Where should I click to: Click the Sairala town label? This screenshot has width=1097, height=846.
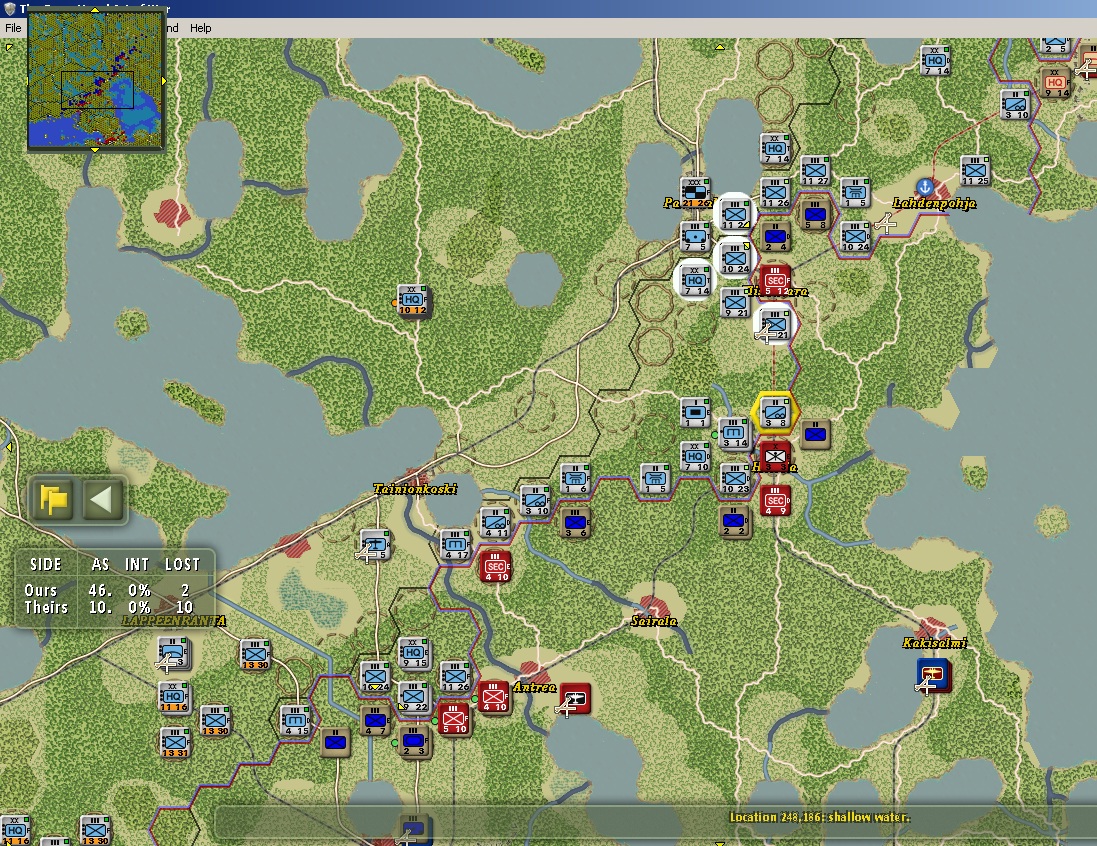pos(653,621)
